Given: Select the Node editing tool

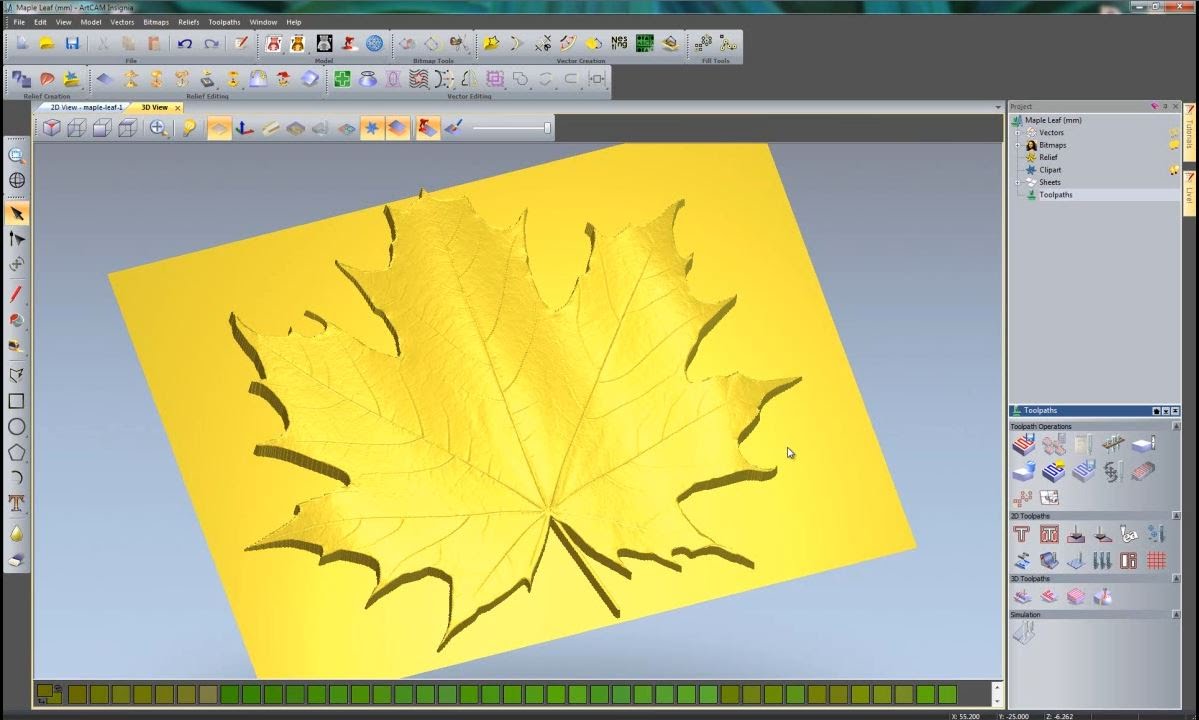Looking at the screenshot, I should pos(17,239).
